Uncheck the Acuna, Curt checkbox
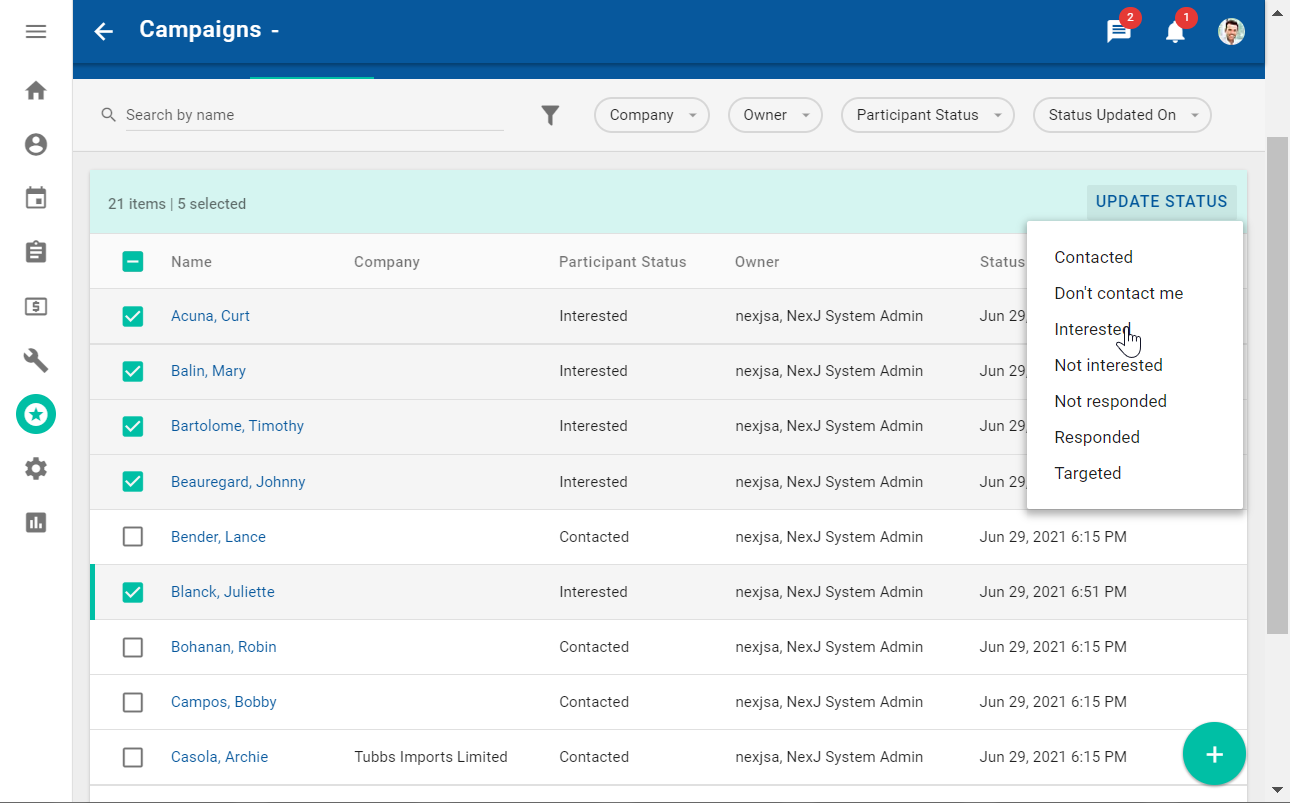Image resolution: width=1290 pixels, height=803 pixels. pyautogui.click(x=133, y=316)
